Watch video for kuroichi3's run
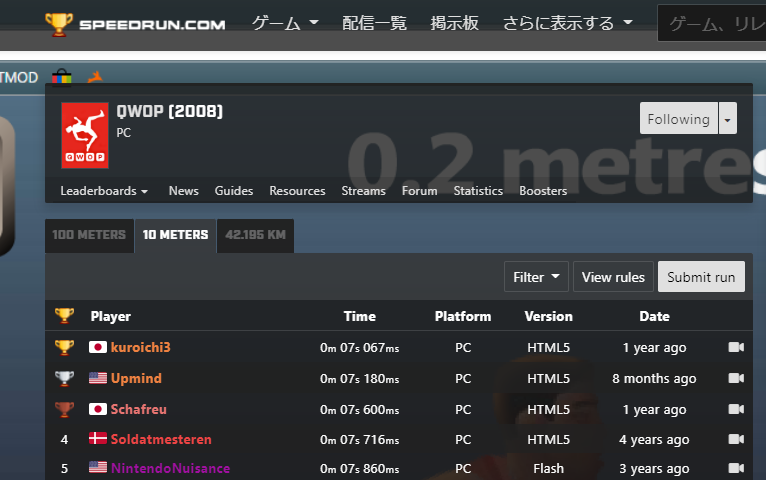The width and height of the screenshot is (766, 480). click(736, 347)
